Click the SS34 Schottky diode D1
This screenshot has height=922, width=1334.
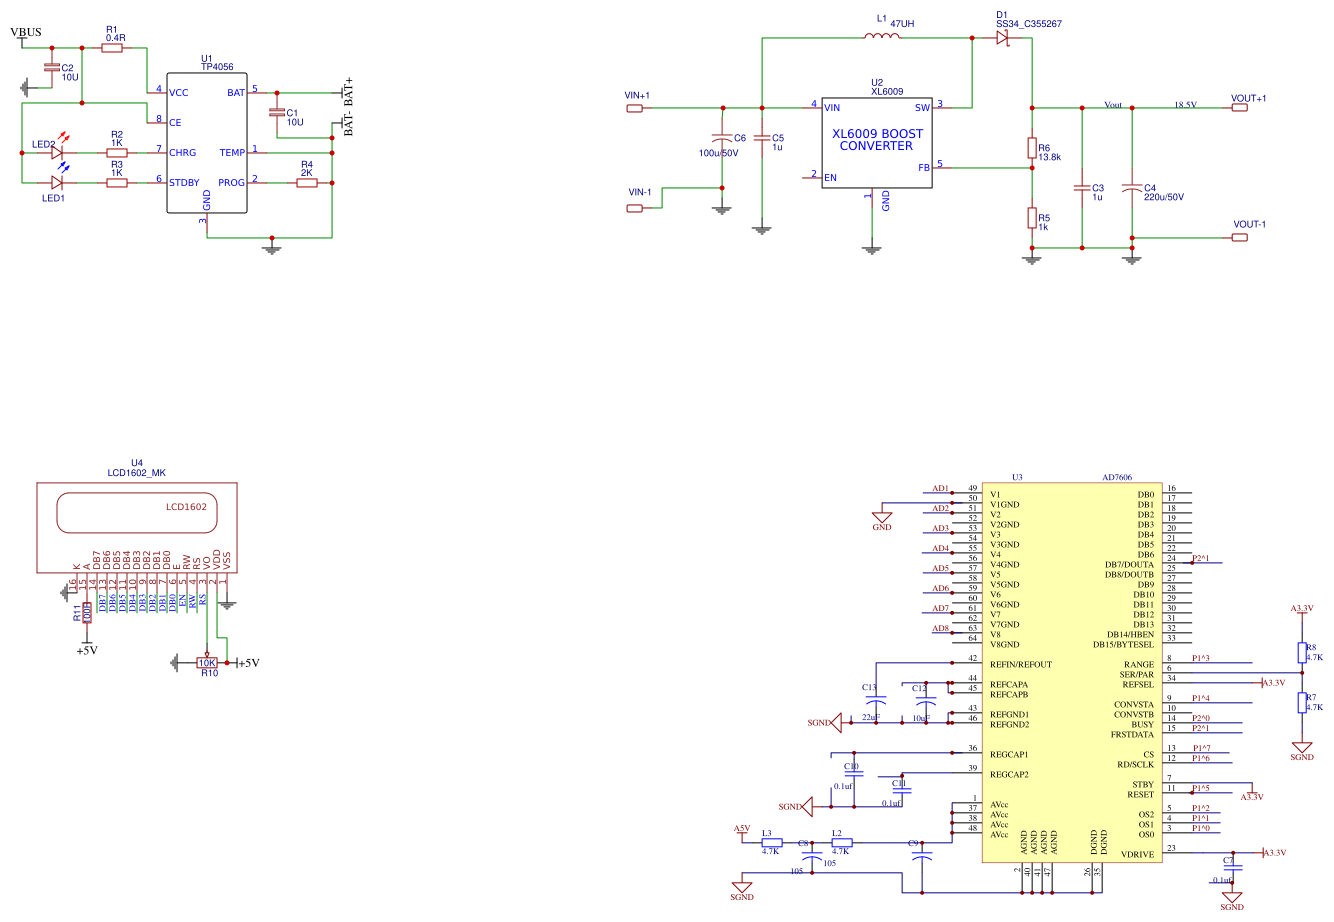pyautogui.click(x=1003, y=38)
